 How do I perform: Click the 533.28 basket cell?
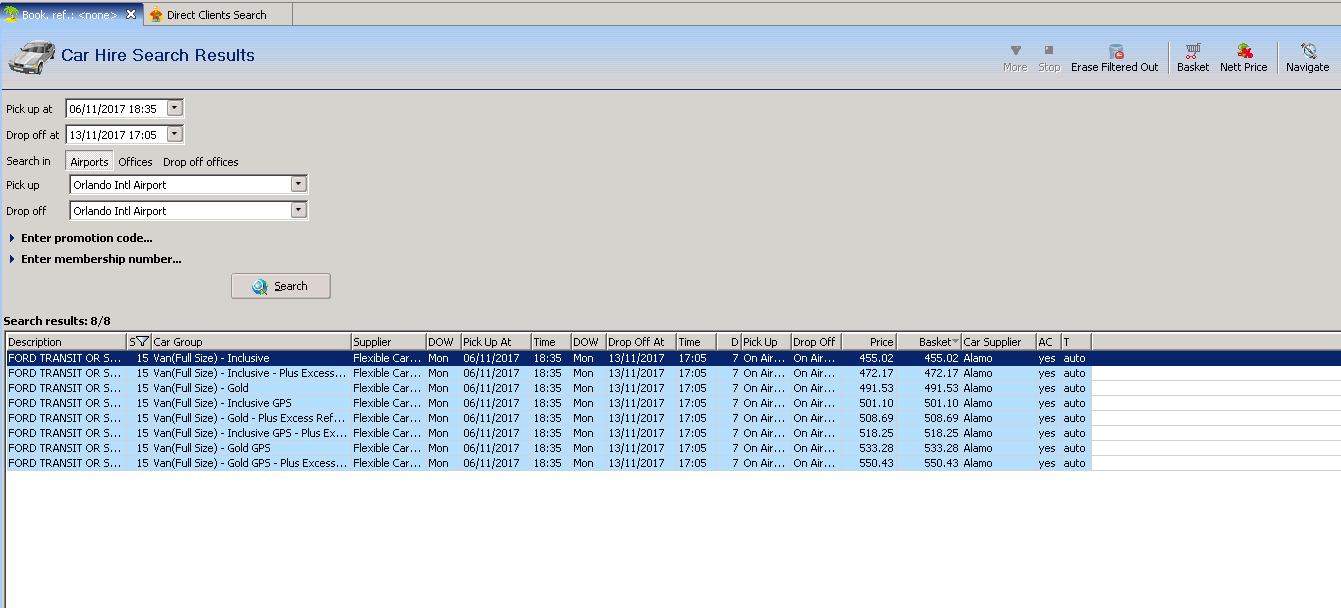(x=929, y=448)
